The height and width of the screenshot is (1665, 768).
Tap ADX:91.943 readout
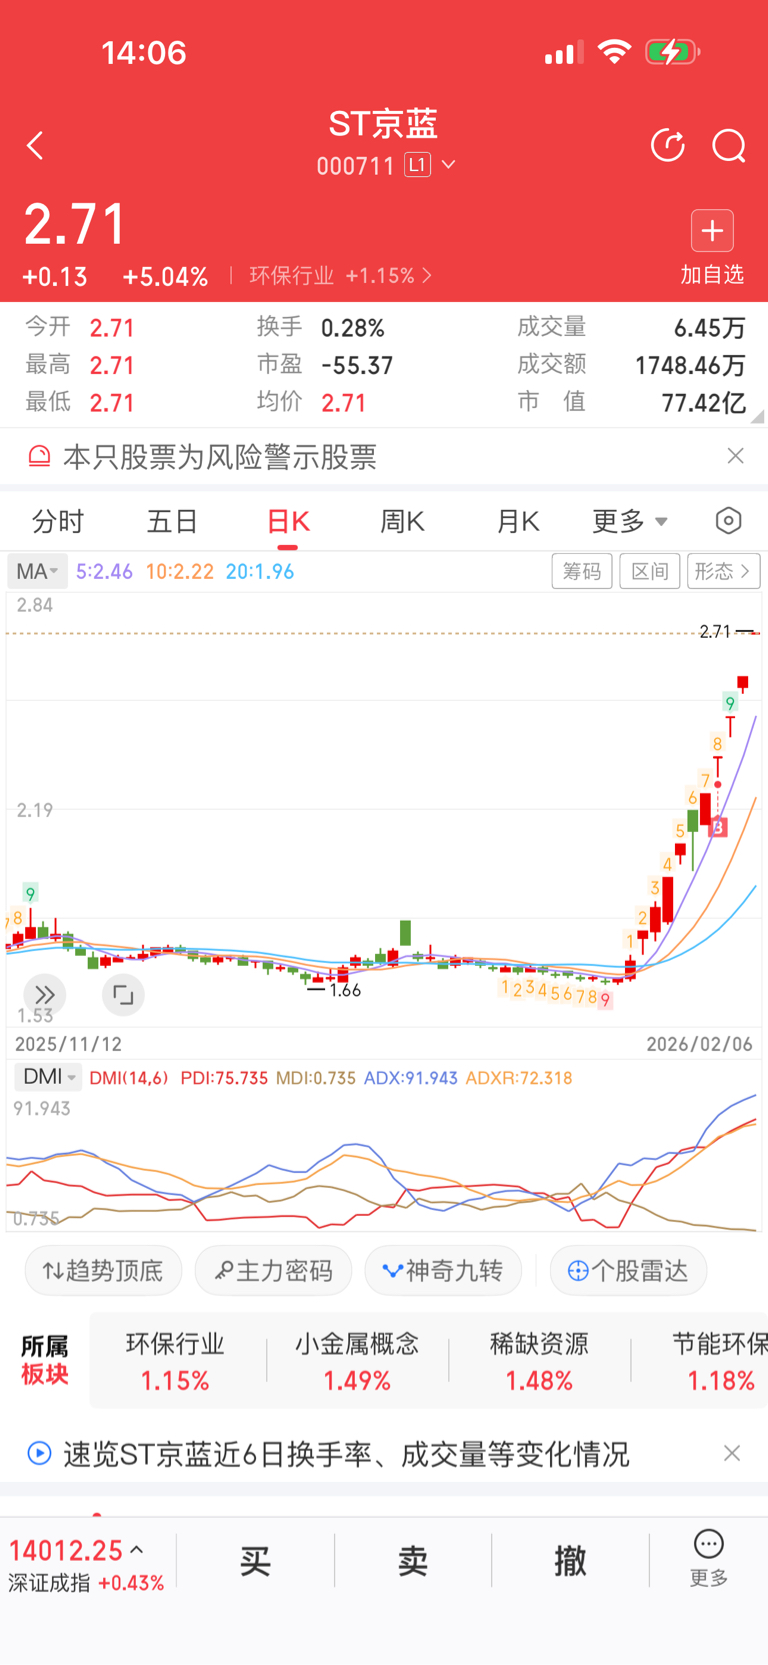(411, 1078)
